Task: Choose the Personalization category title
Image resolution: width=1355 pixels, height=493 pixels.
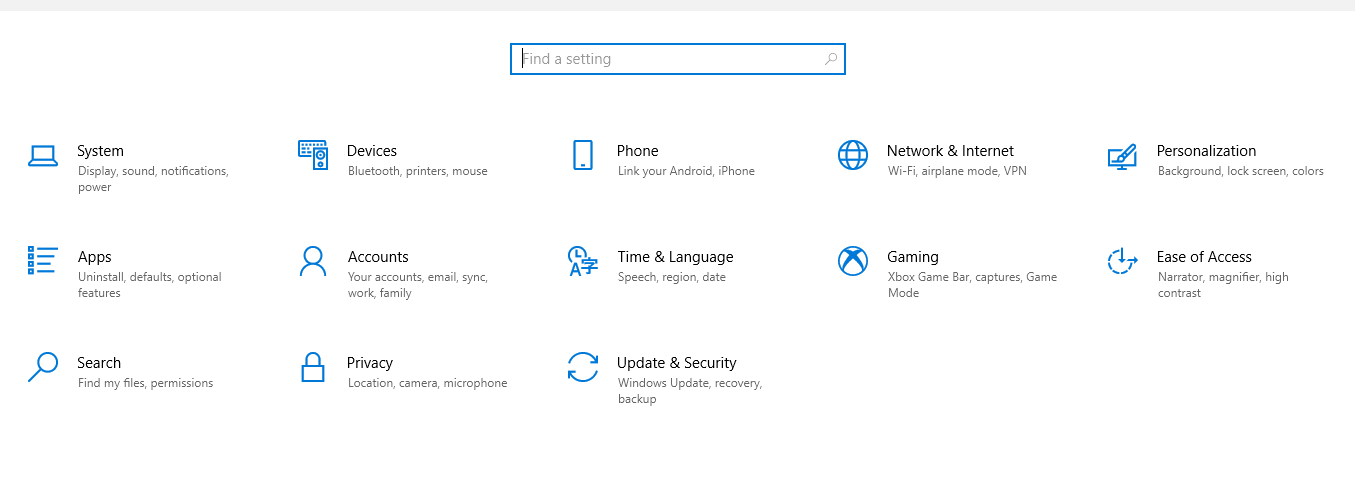Action: point(1206,151)
